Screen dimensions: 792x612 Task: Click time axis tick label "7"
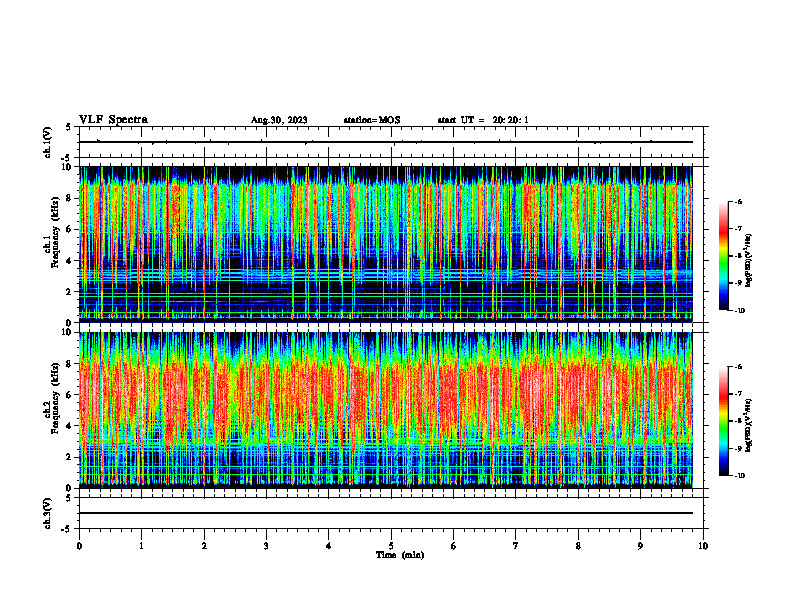tap(516, 546)
